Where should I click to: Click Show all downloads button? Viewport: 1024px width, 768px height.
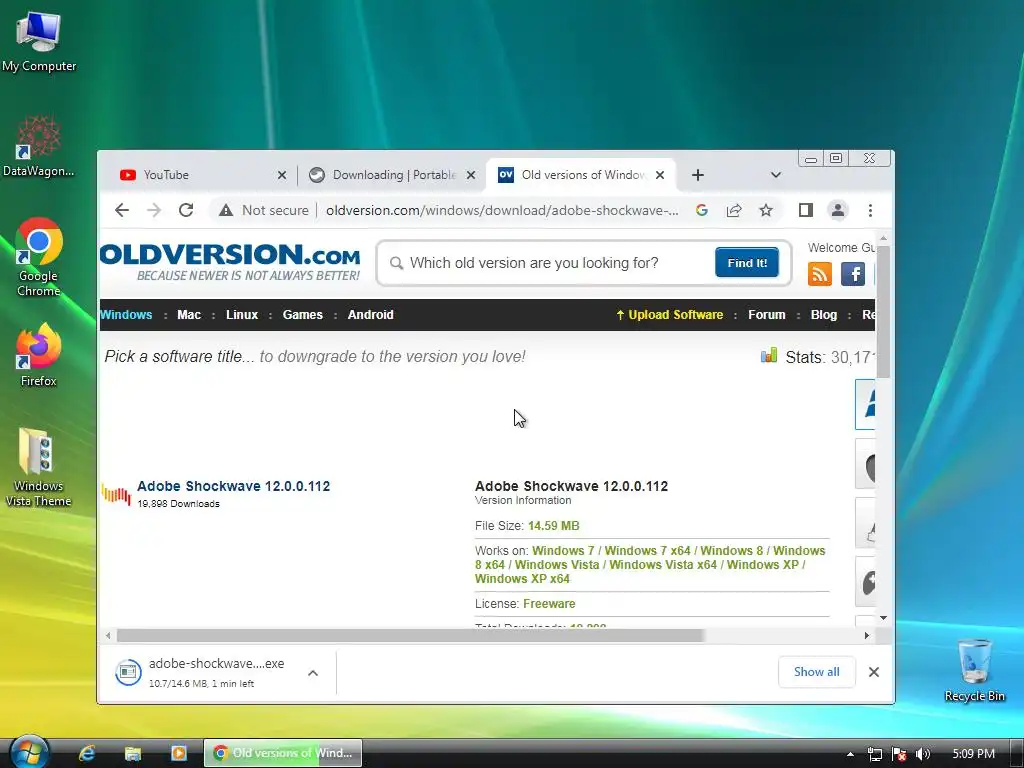pyautogui.click(x=816, y=672)
